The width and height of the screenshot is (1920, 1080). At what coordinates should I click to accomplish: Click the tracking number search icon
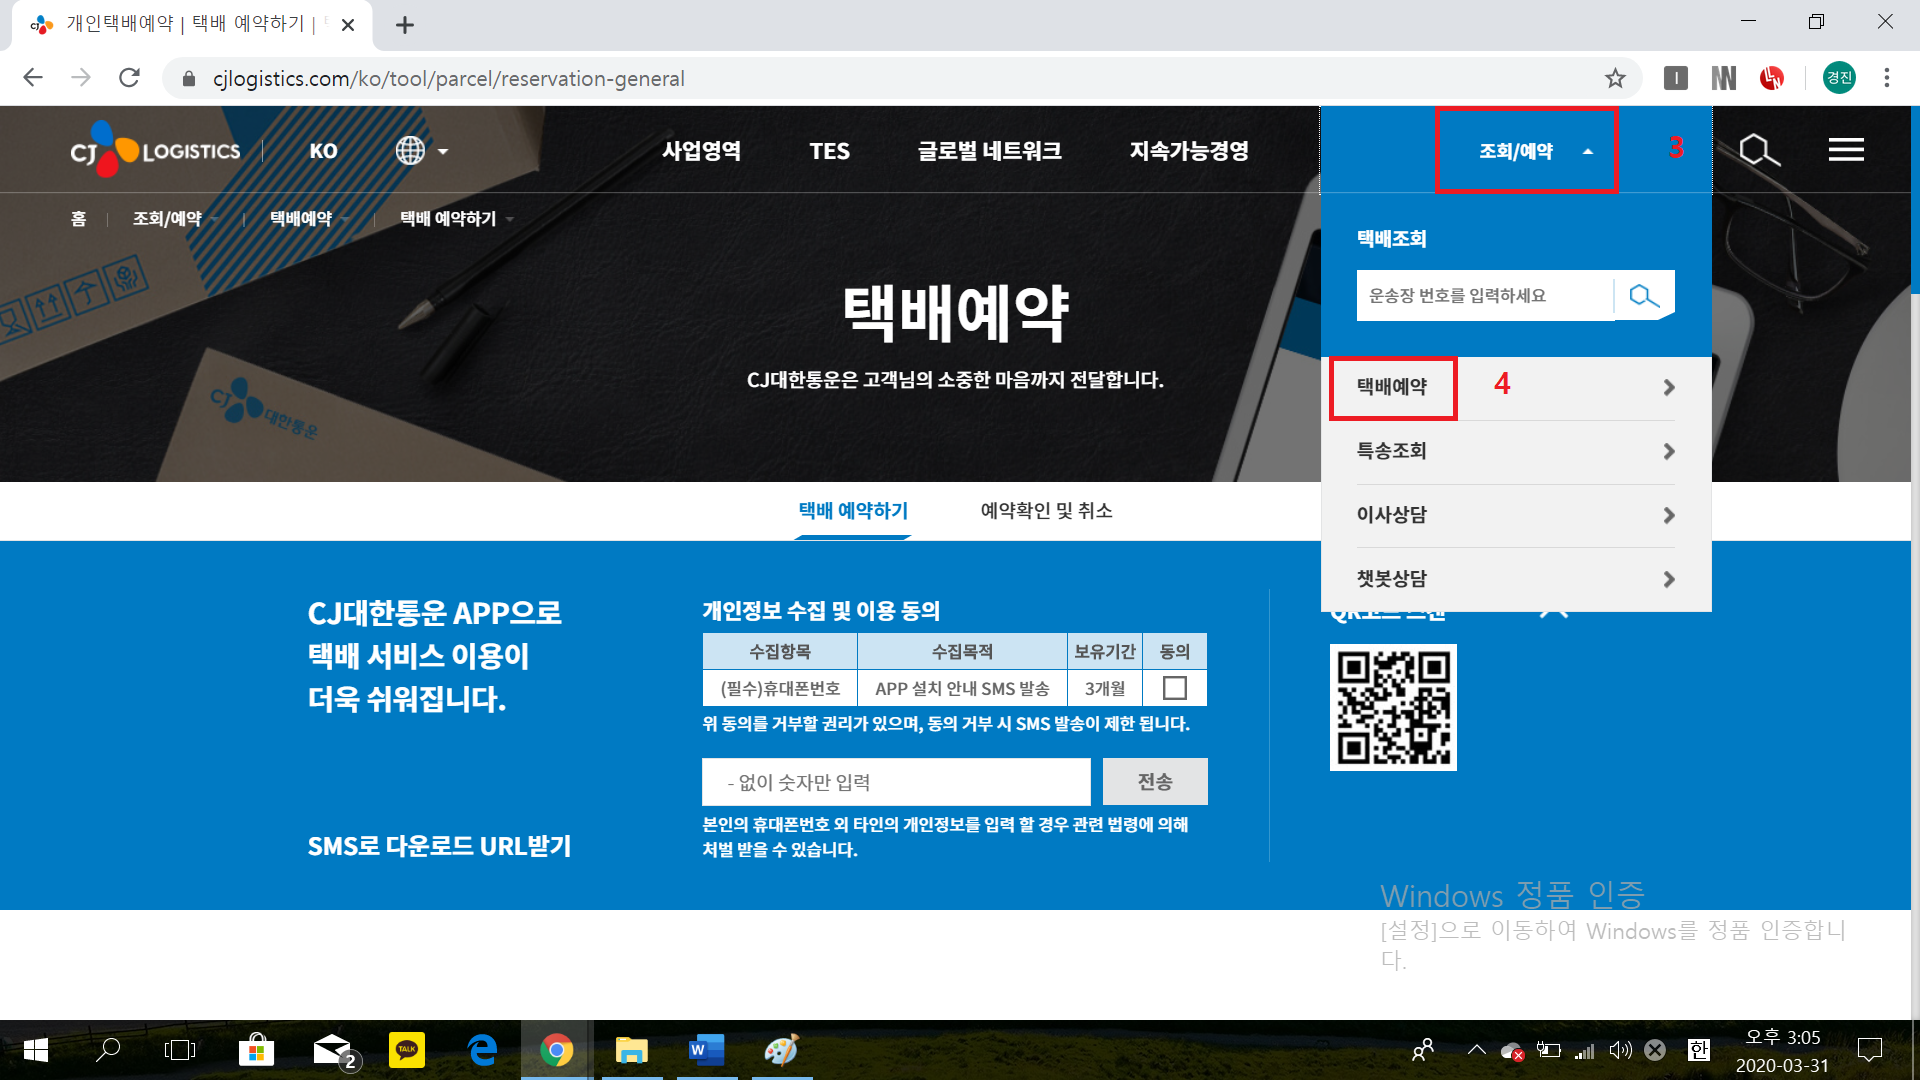[x=1643, y=295]
